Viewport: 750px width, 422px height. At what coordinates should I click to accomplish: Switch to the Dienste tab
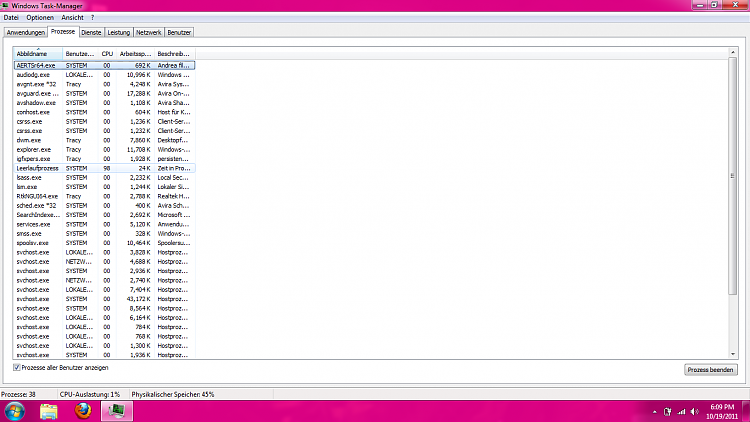[x=91, y=33]
